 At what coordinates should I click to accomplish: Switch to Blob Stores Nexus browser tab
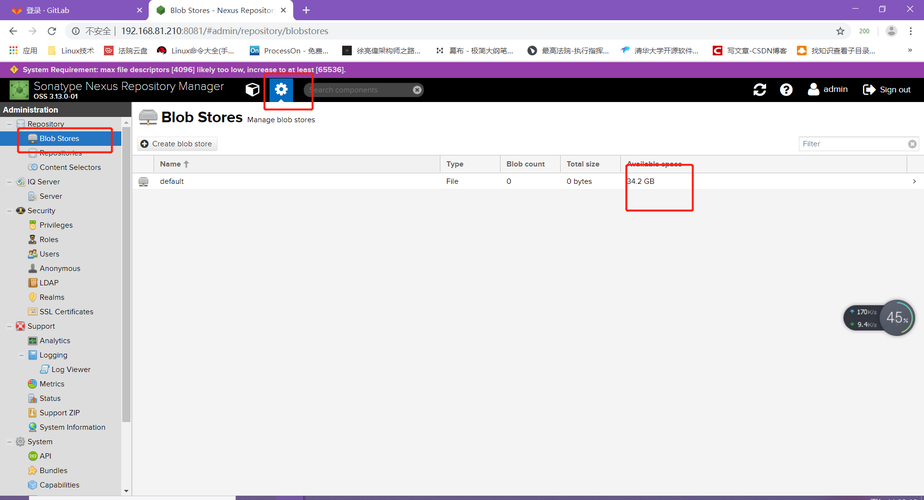(221, 10)
